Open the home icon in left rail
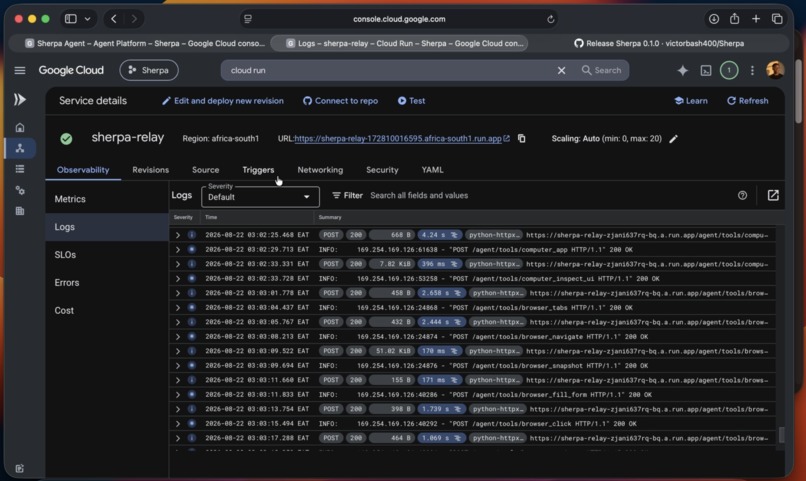The height and width of the screenshot is (481, 806). 20,127
